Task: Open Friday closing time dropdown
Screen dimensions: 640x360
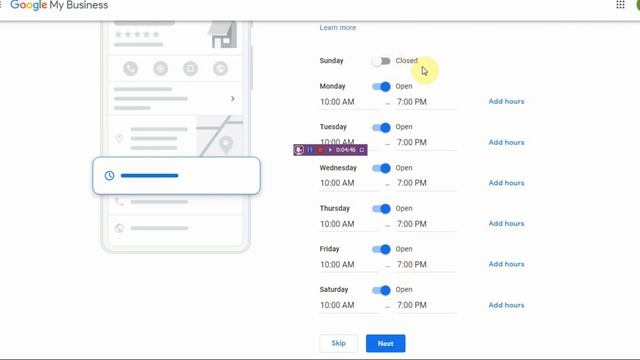Action: click(x=426, y=264)
